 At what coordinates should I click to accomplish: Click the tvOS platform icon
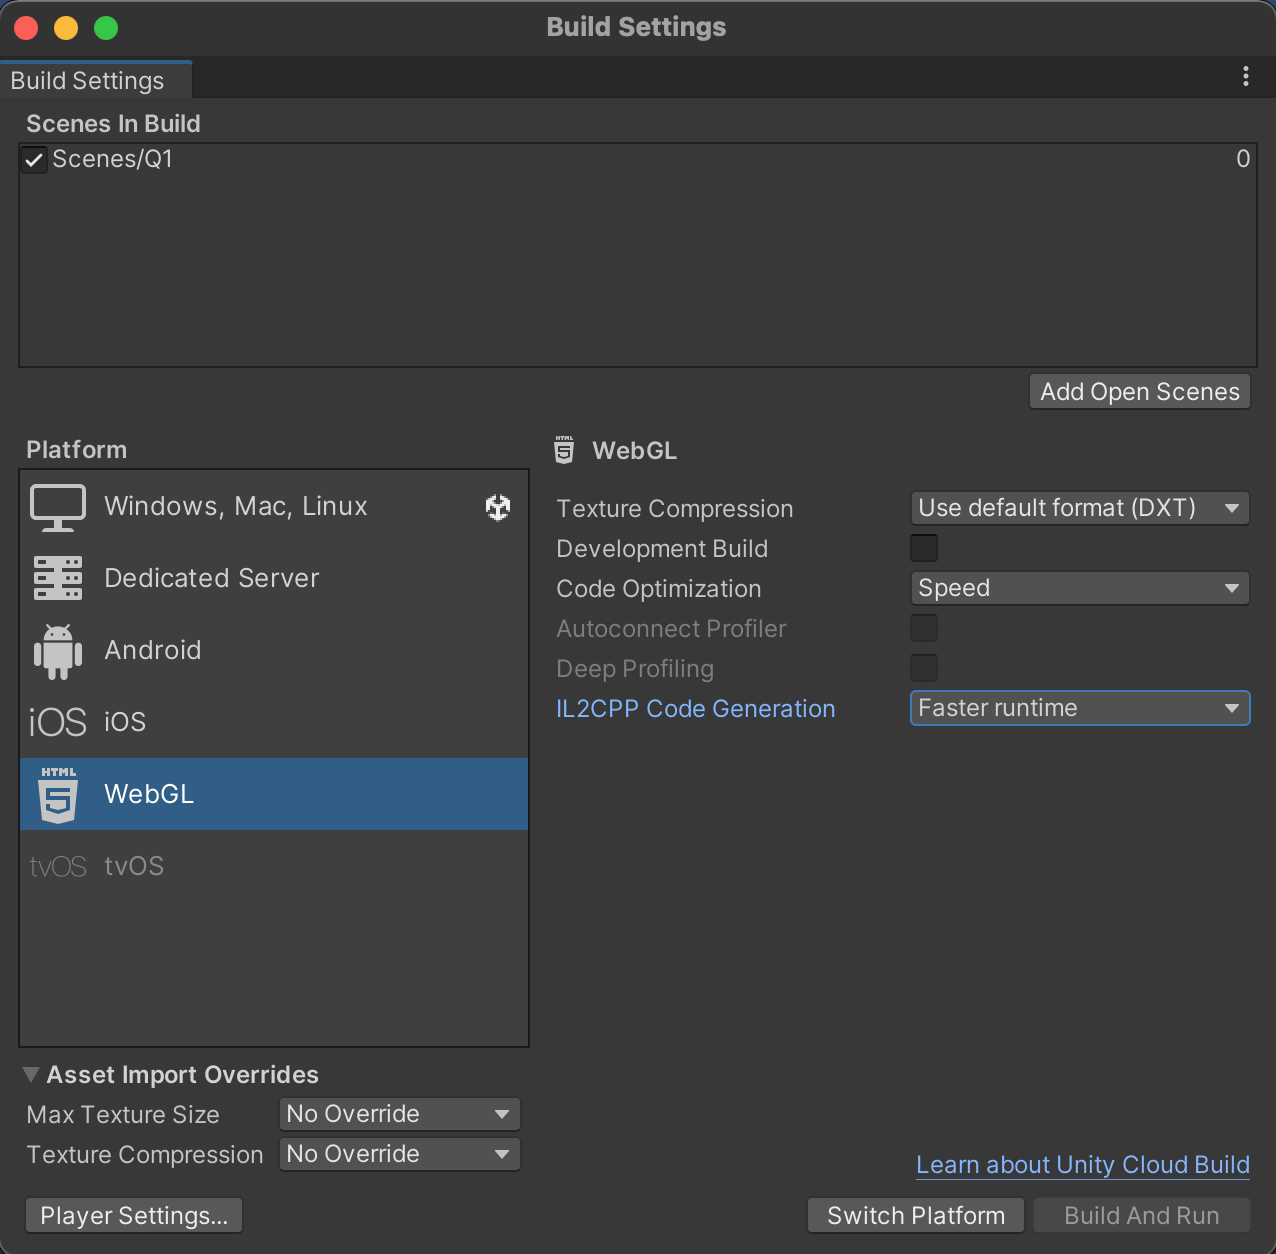click(x=58, y=866)
